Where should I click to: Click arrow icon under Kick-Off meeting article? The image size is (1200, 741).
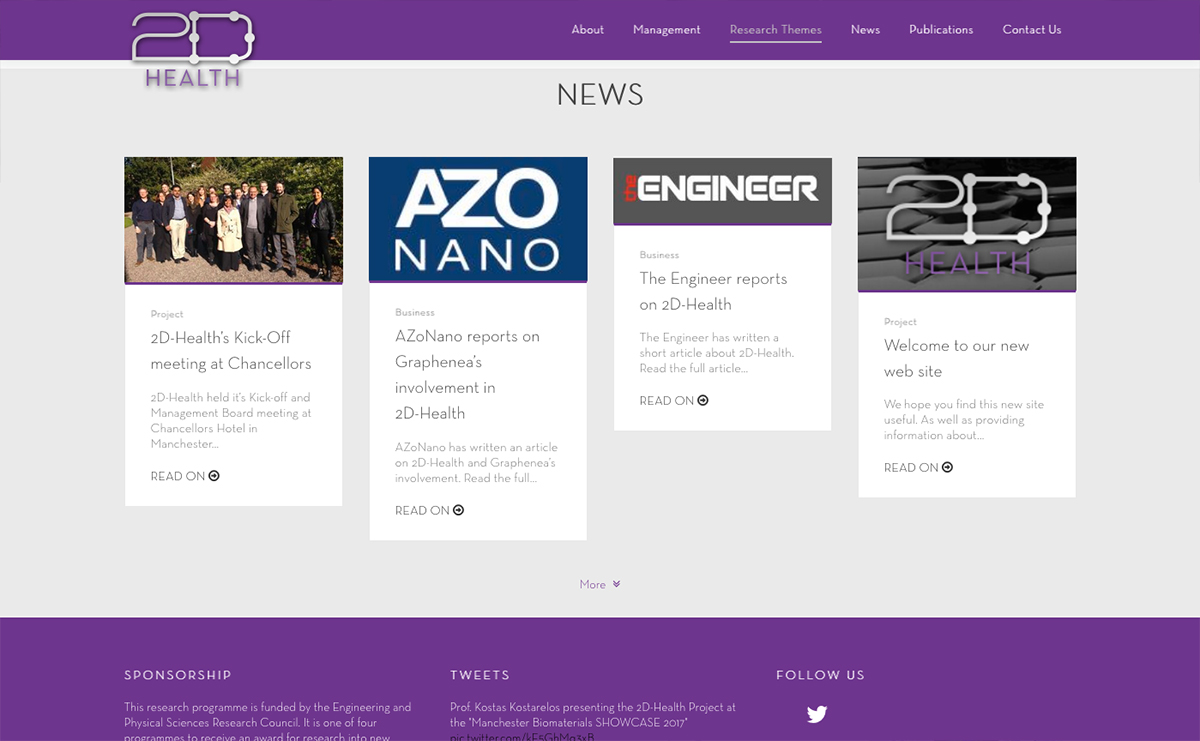(x=214, y=476)
